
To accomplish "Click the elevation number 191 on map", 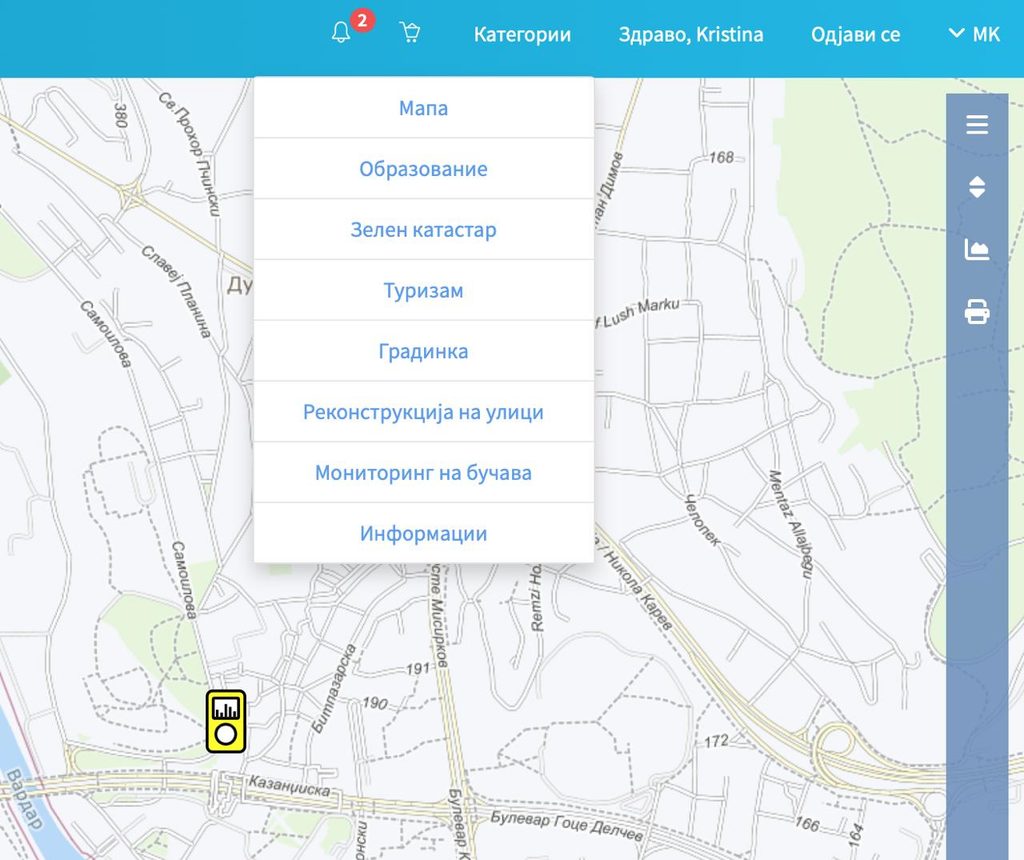I will [418, 669].
